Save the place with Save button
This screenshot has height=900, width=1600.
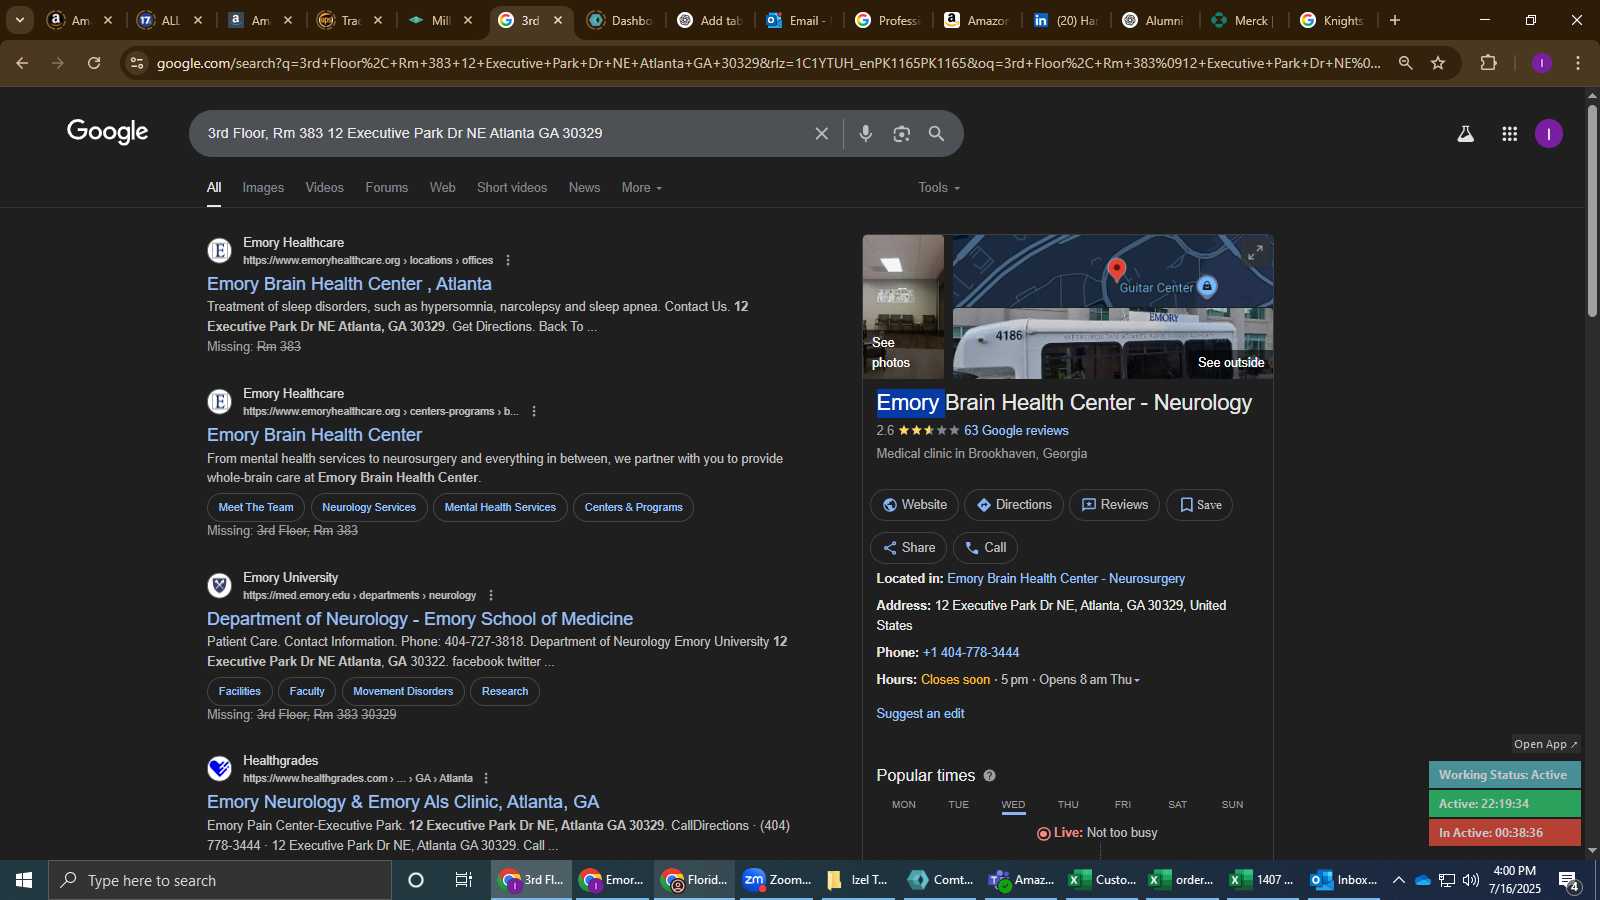coord(1200,505)
